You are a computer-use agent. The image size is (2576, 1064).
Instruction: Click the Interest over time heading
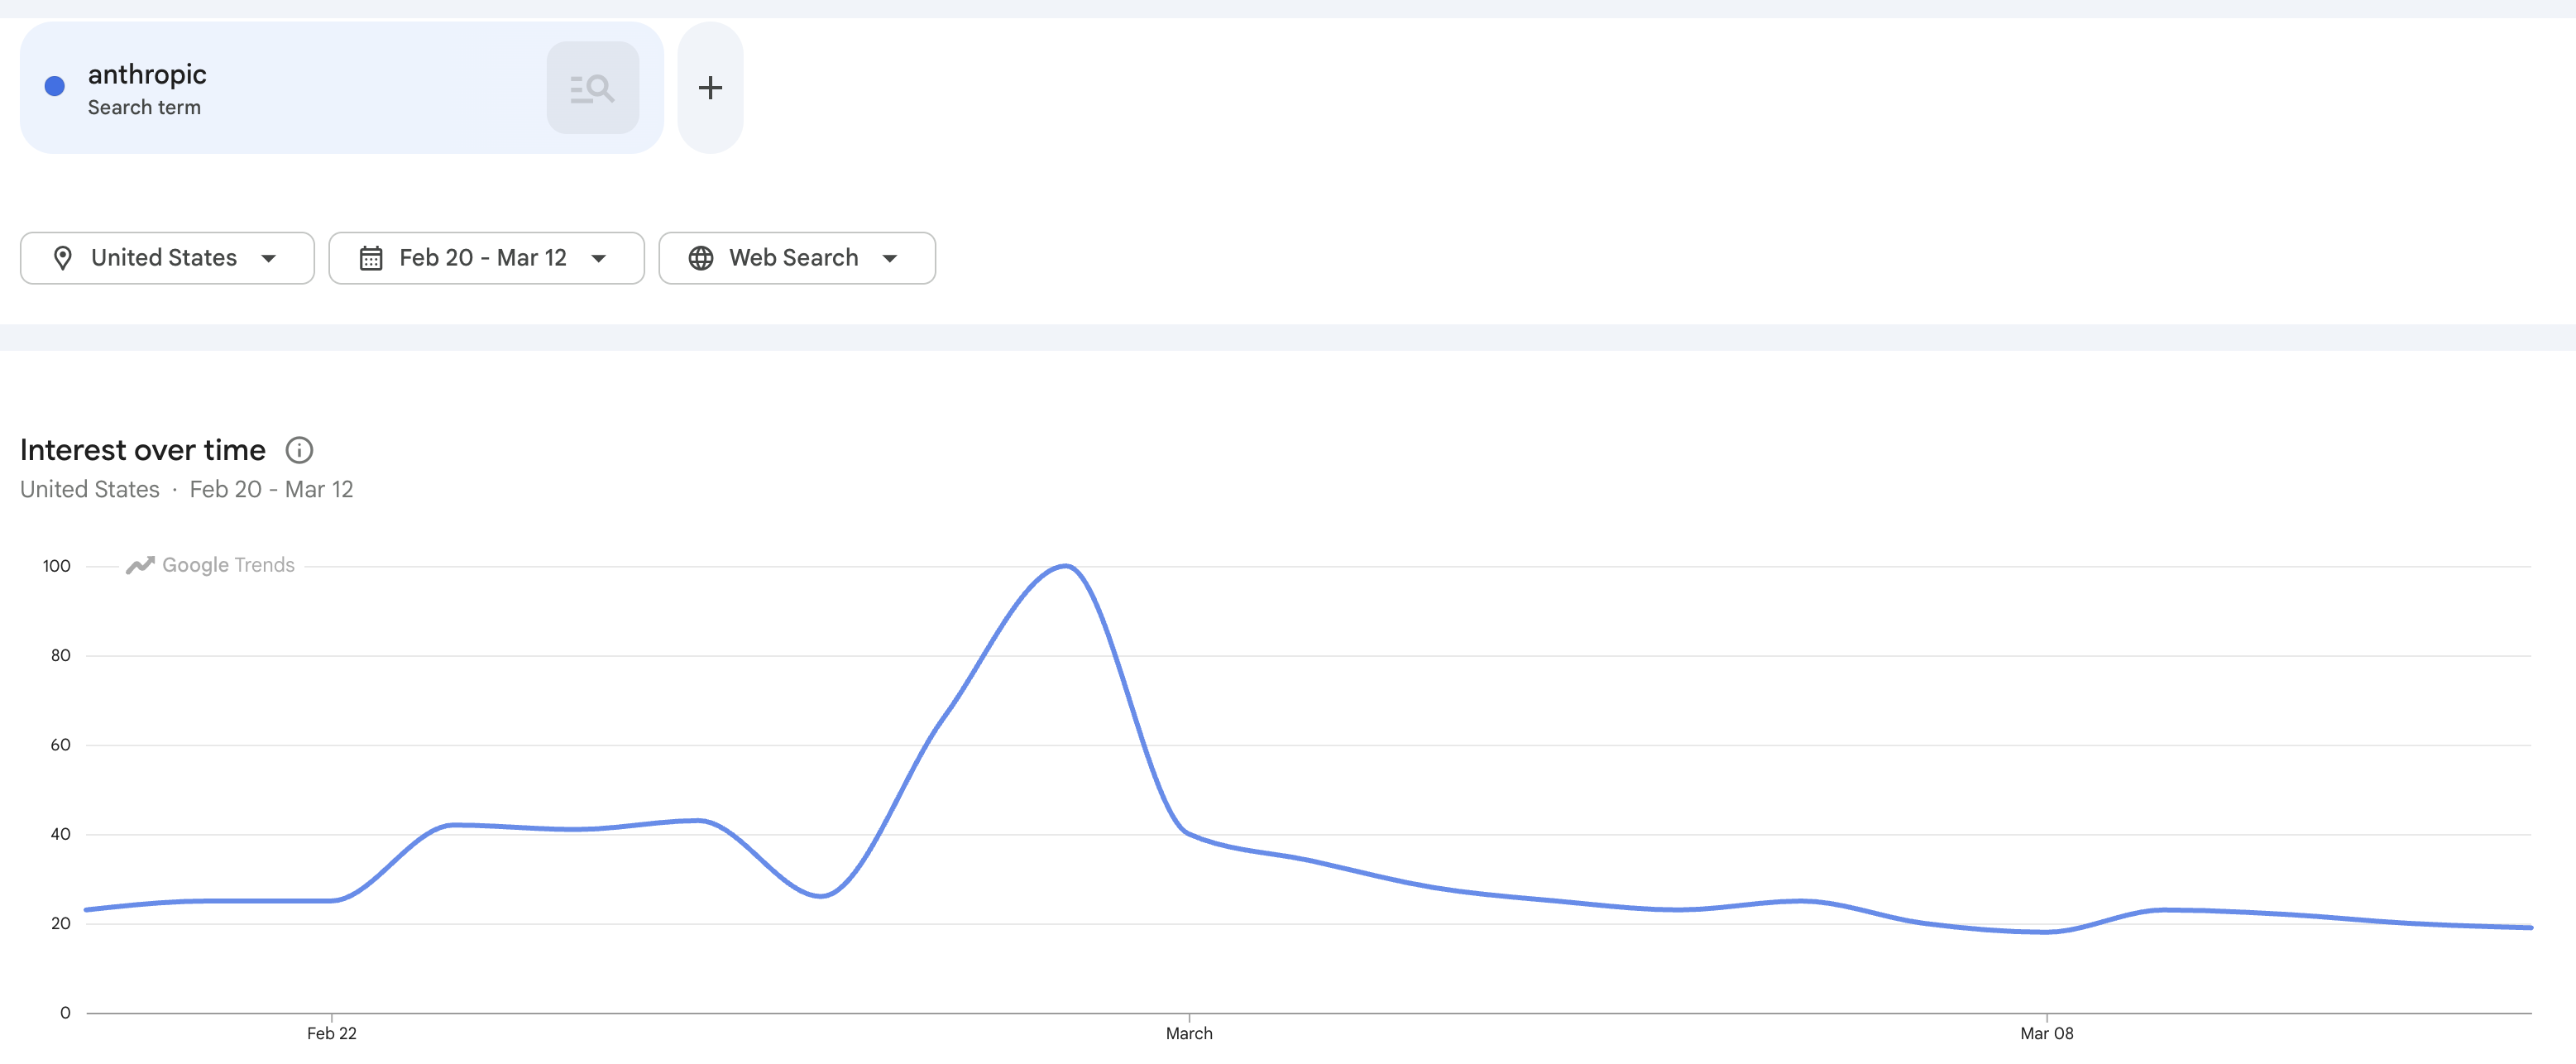pyautogui.click(x=143, y=450)
